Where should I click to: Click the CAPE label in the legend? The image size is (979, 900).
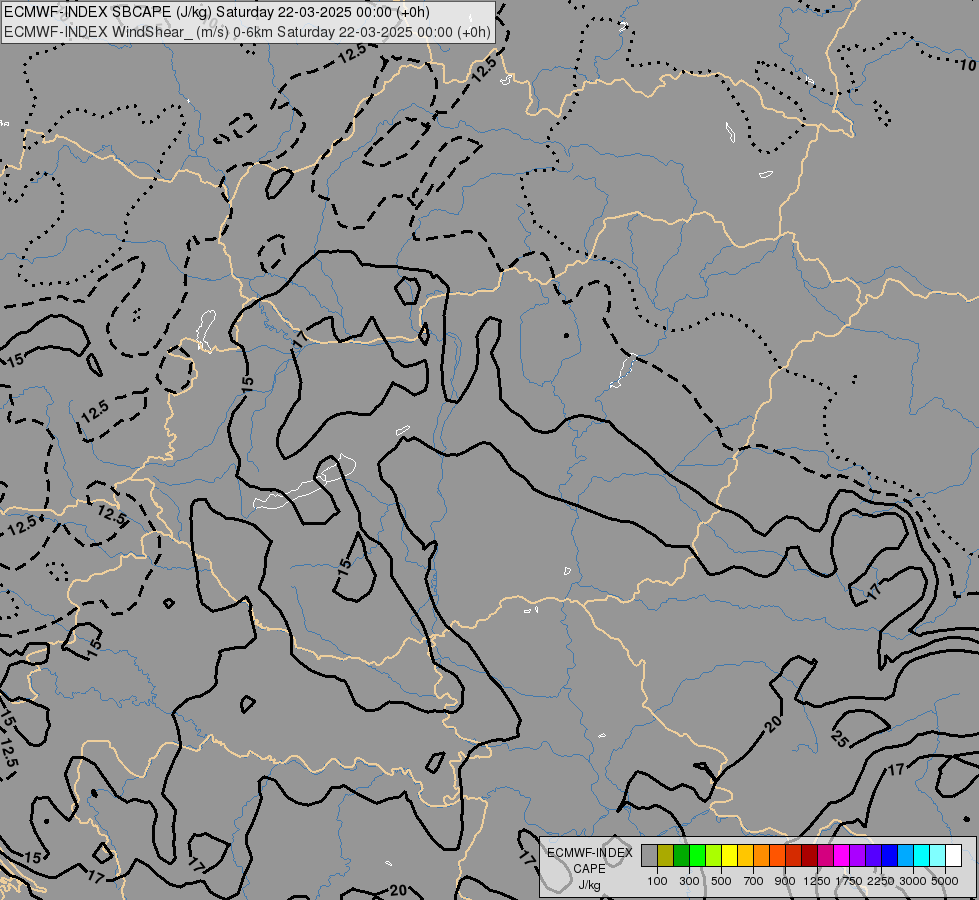[x=589, y=869]
